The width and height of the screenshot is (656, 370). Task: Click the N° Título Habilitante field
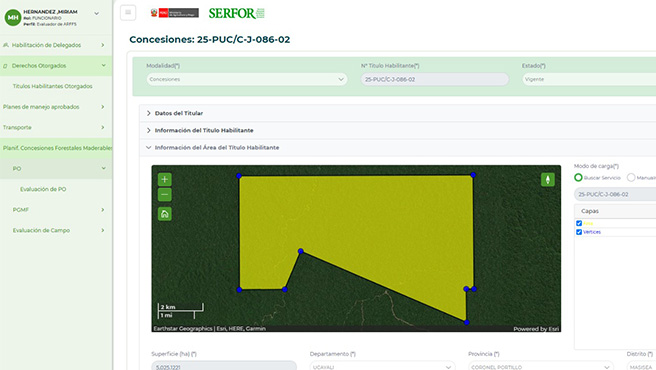pos(435,79)
